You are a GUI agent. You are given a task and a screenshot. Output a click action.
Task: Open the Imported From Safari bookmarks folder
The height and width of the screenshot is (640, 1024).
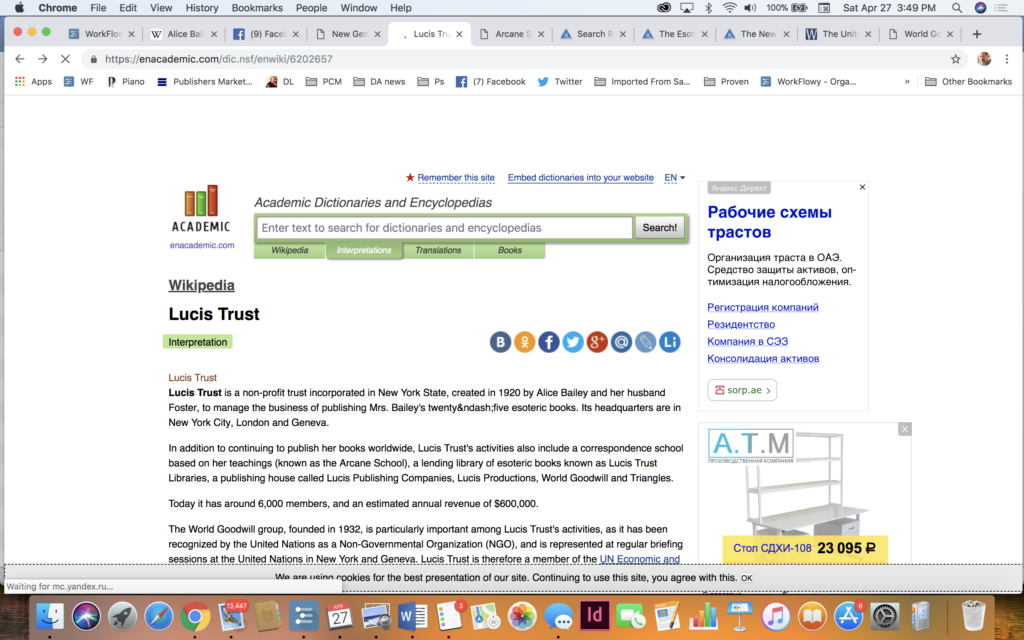[x=642, y=82]
